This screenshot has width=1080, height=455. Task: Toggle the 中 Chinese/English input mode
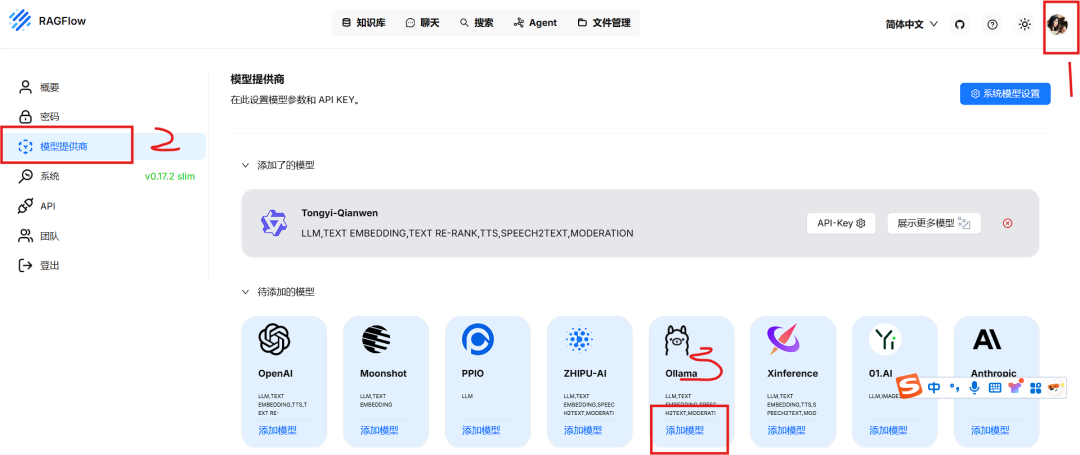pyautogui.click(x=934, y=388)
